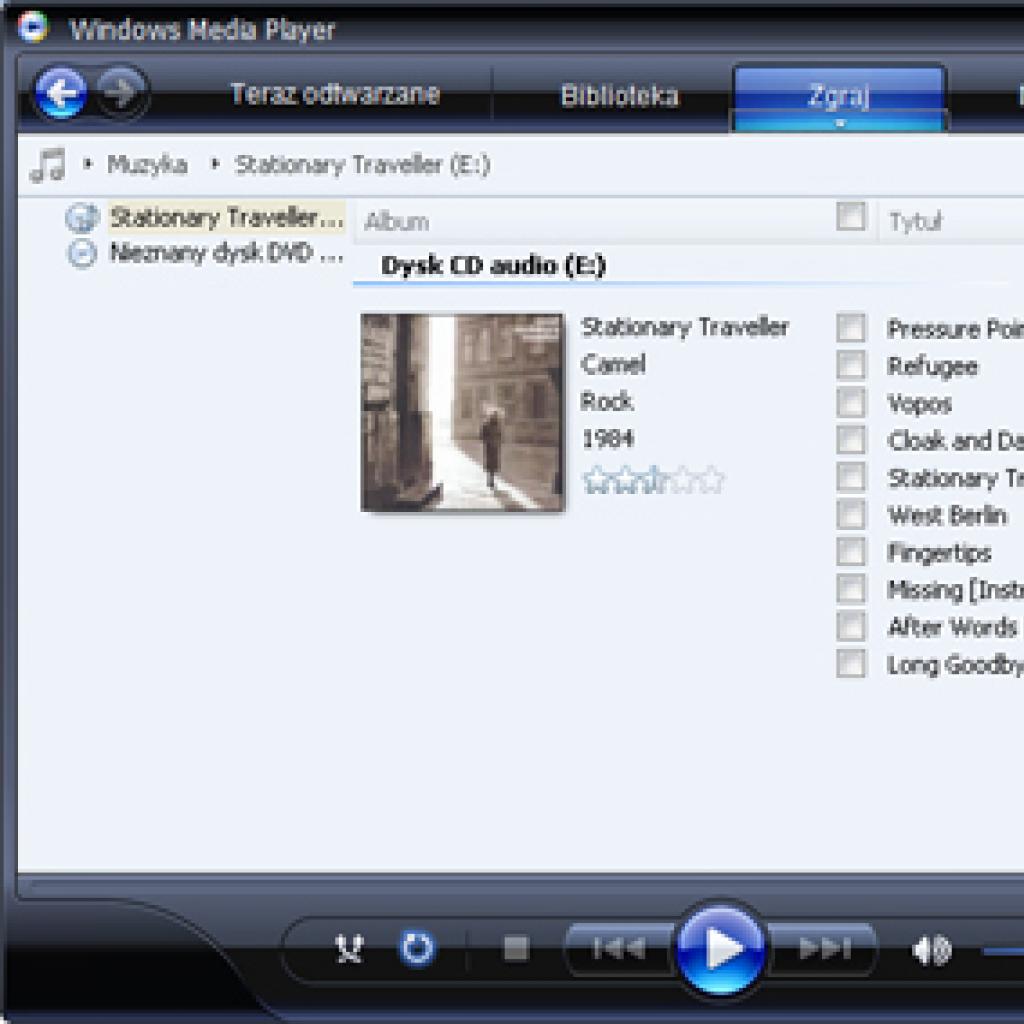1024x1024 pixels.
Task: Click the Windows Media Player logo icon
Action: click(33, 27)
